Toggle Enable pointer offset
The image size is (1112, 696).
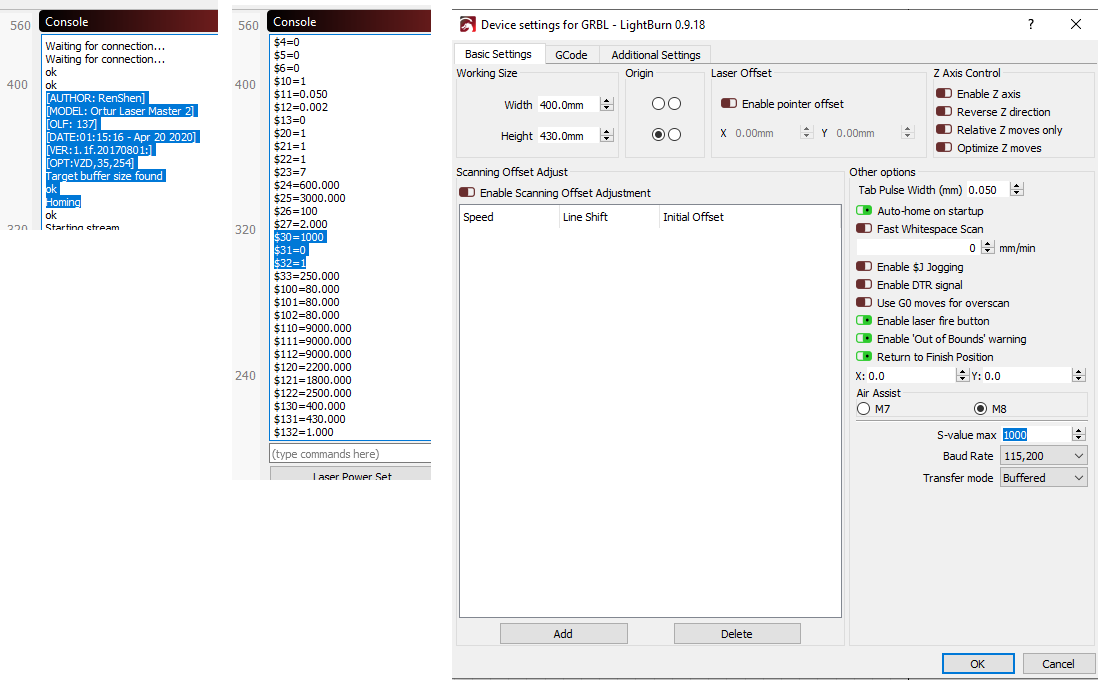pos(729,104)
